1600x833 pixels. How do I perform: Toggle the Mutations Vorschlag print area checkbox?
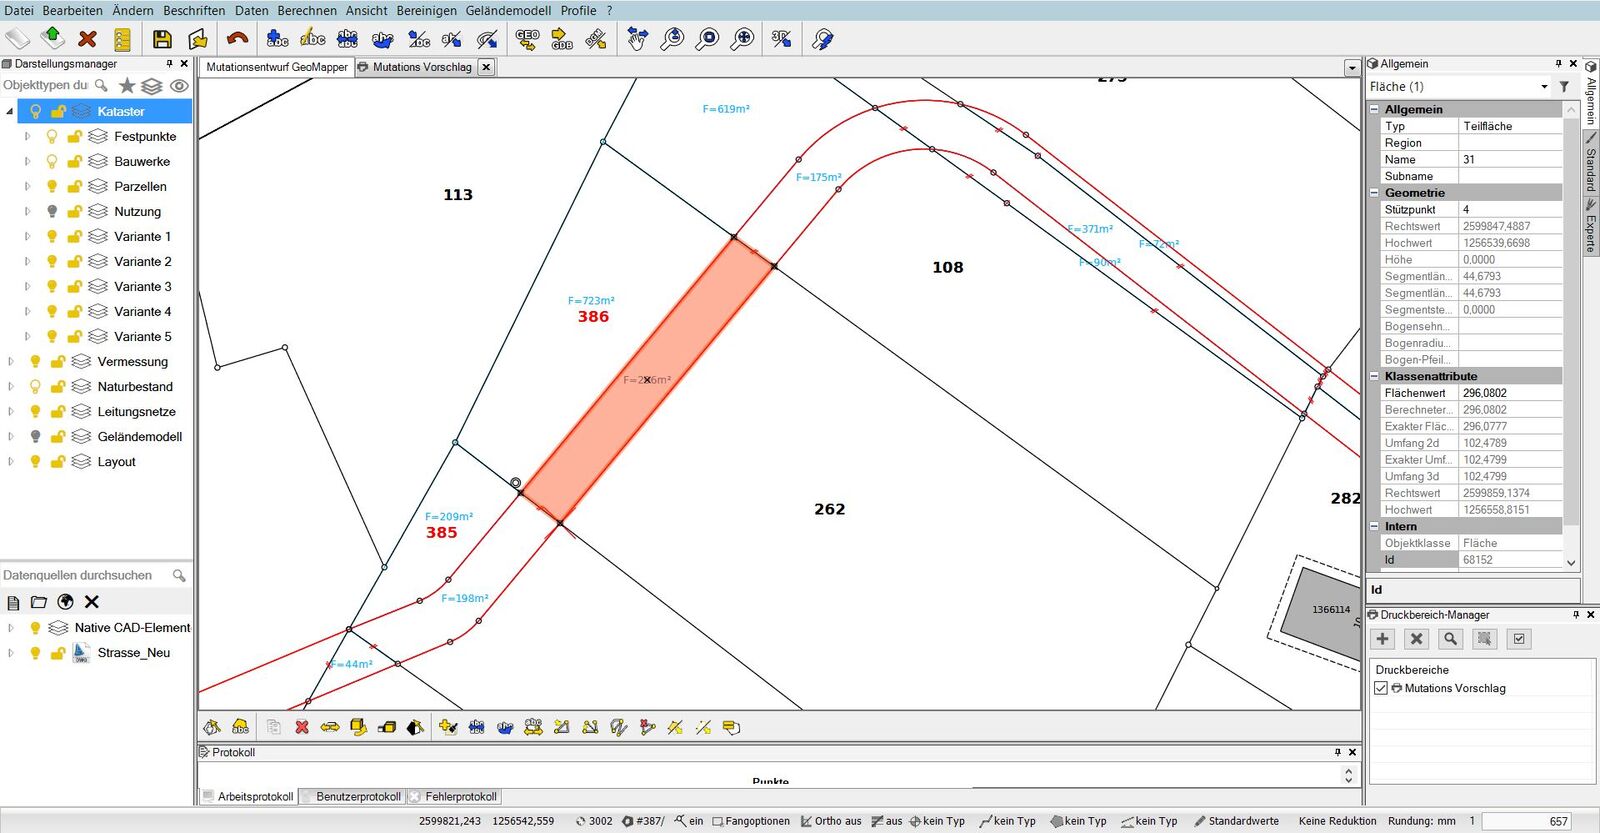coord(1381,688)
